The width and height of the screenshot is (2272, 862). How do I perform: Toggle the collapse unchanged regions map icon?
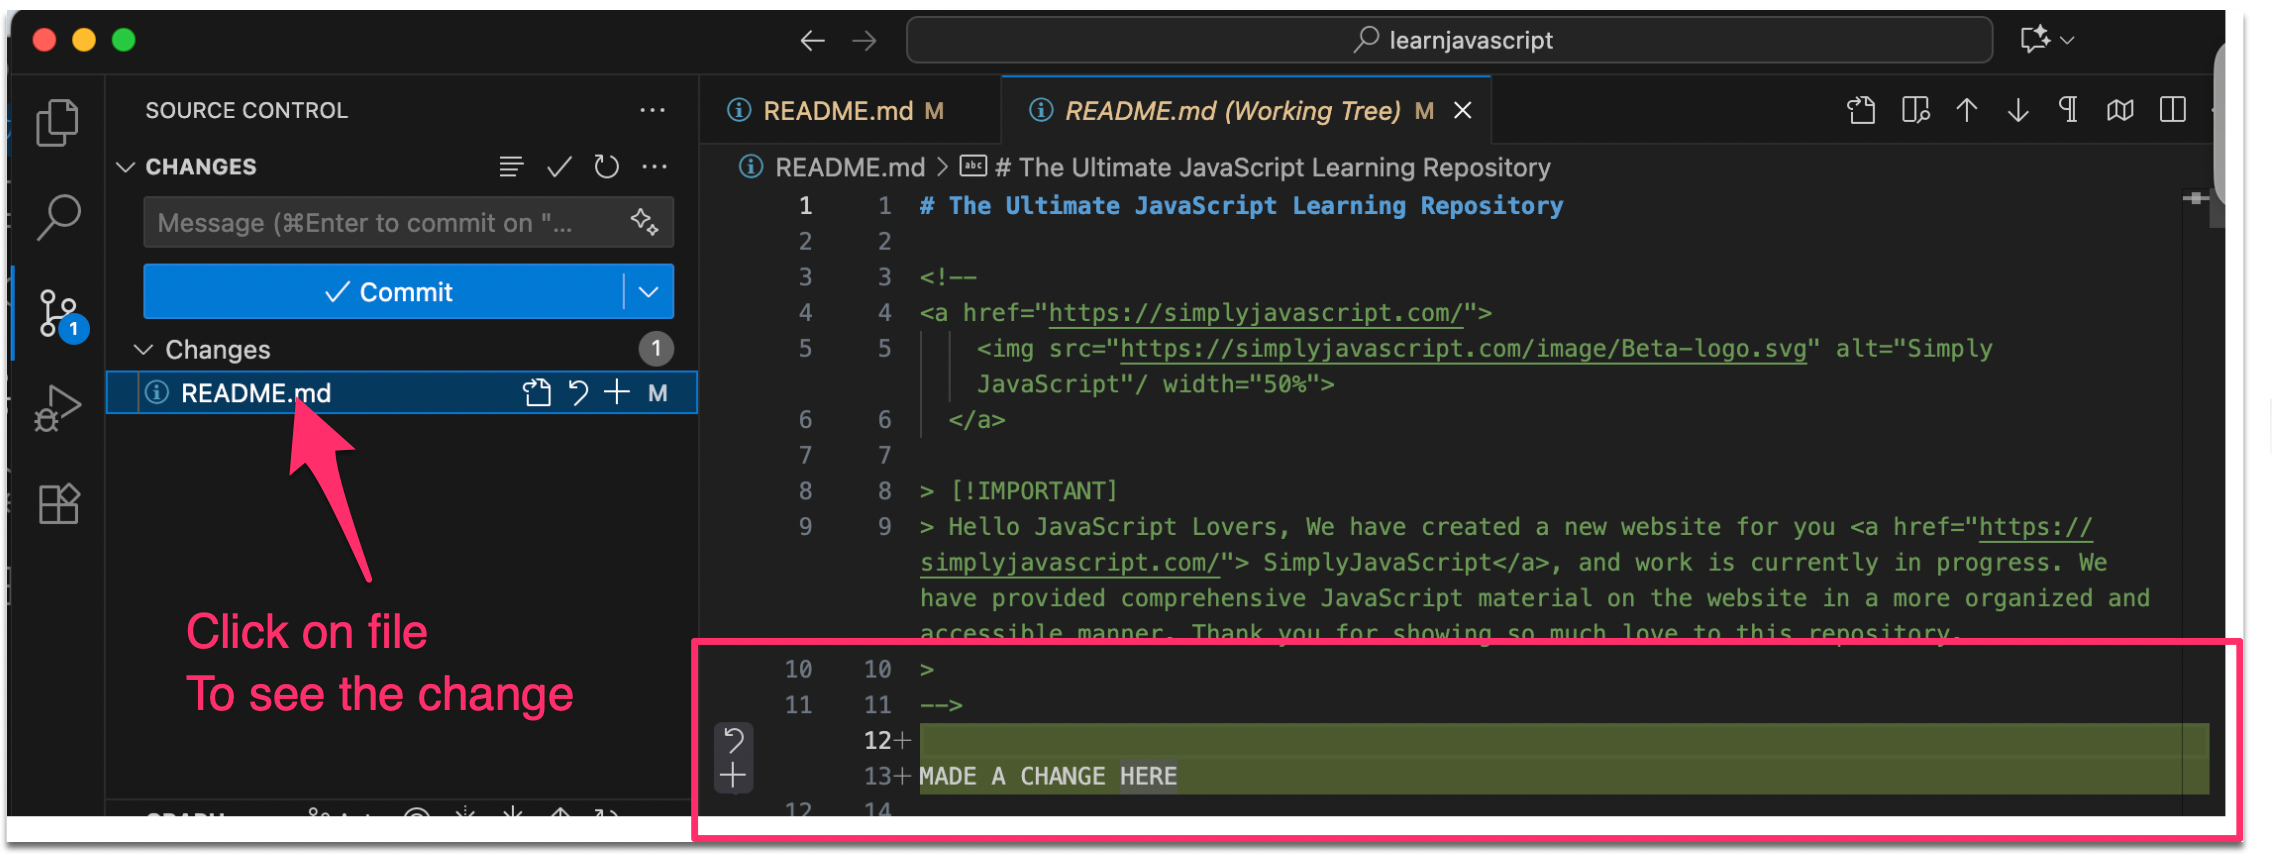[2120, 110]
